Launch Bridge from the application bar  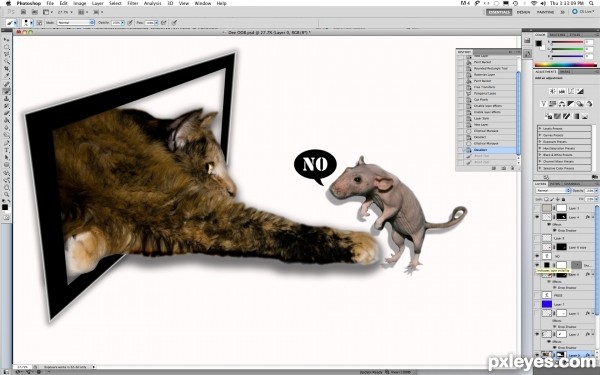(x=23, y=12)
